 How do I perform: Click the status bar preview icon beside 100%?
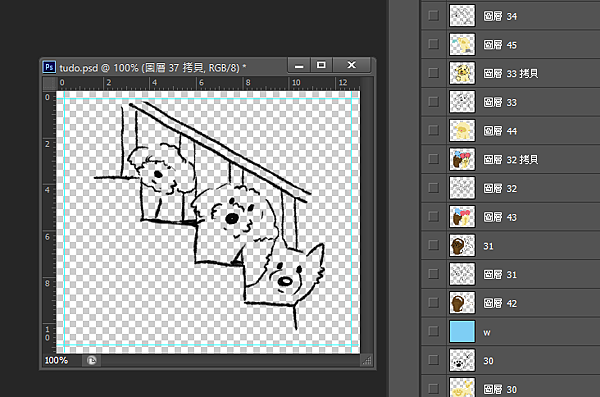[91, 360]
